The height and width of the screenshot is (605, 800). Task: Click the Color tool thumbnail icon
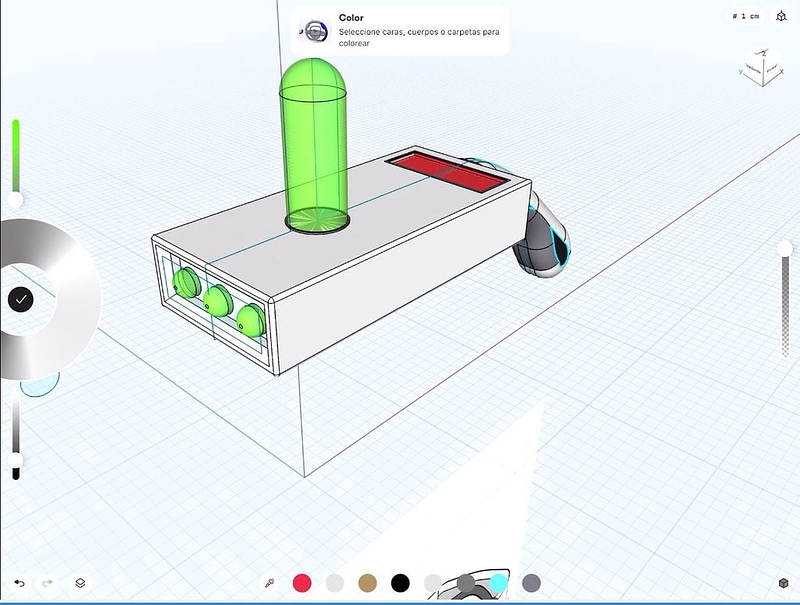click(315, 31)
